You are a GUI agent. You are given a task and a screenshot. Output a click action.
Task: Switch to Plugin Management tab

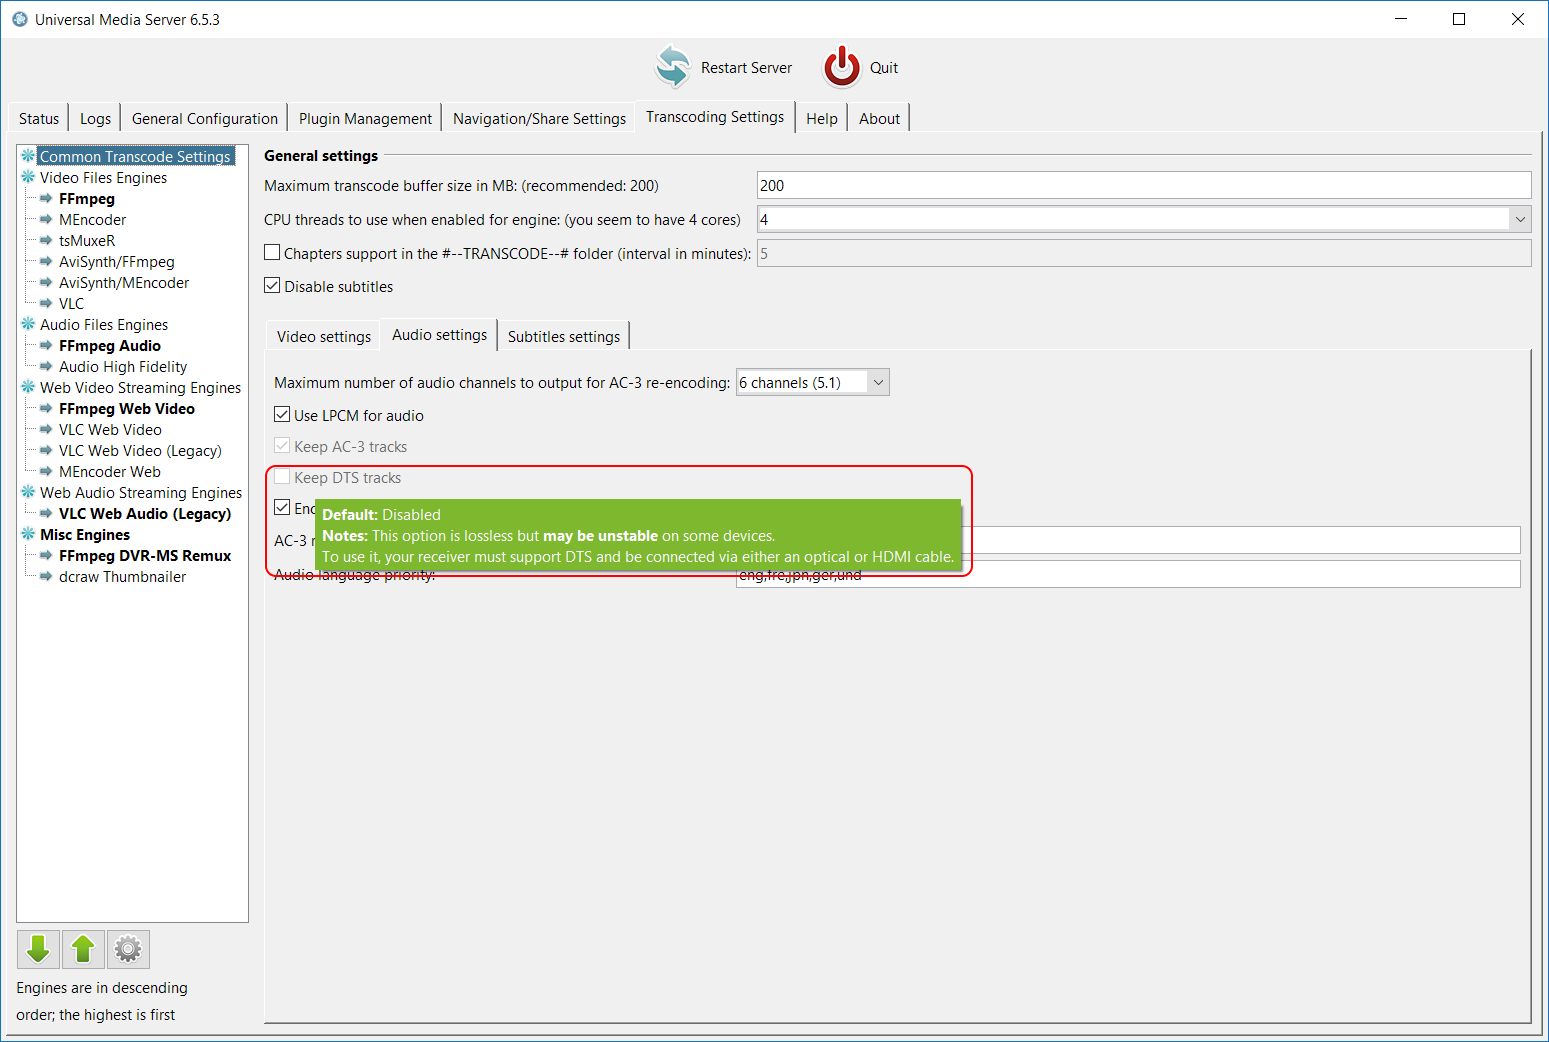click(x=365, y=118)
